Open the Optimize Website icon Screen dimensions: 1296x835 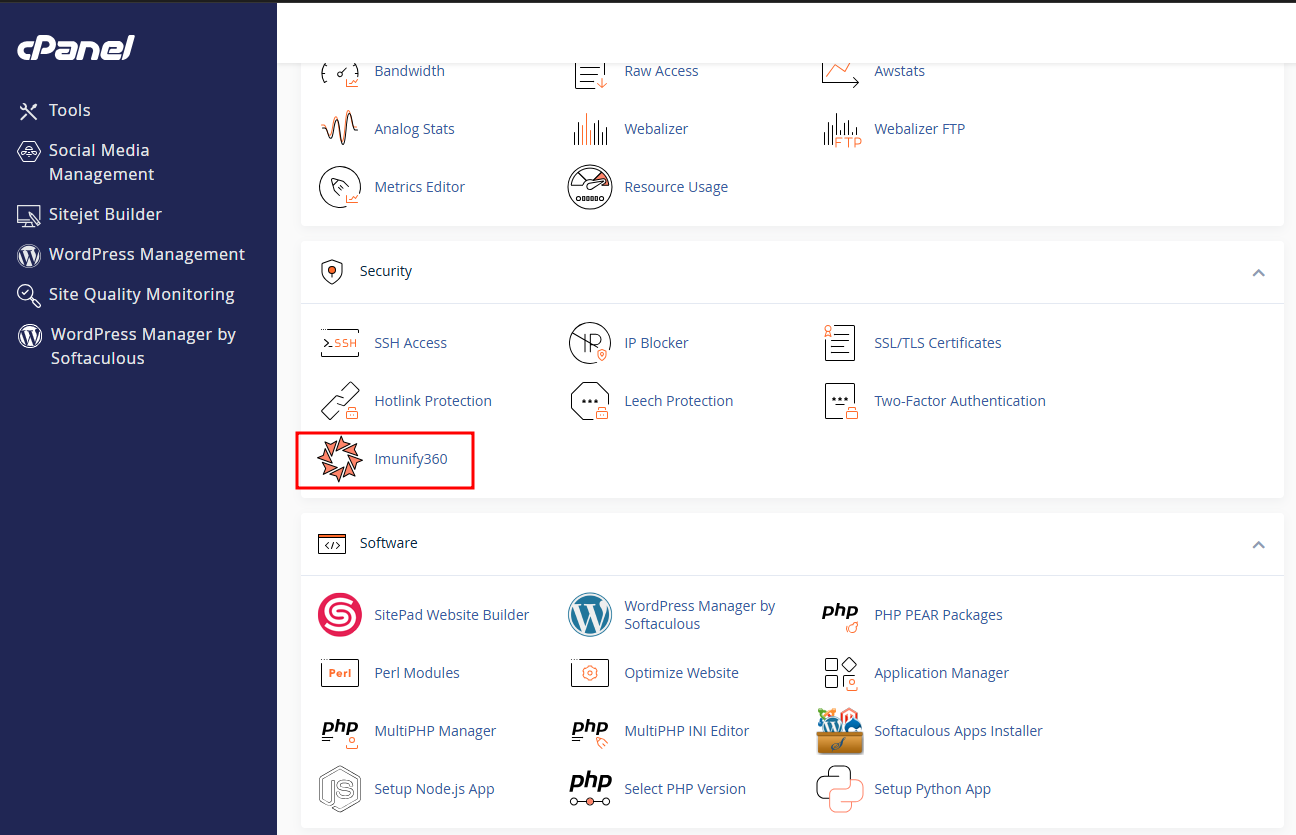pyautogui.click(x=589, y=673)
